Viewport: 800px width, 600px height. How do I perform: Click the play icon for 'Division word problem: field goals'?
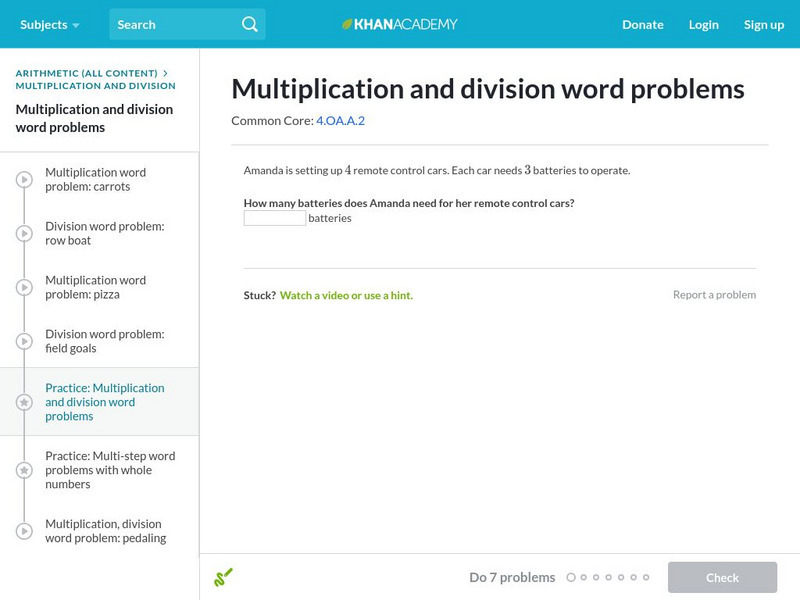point(22,341)
